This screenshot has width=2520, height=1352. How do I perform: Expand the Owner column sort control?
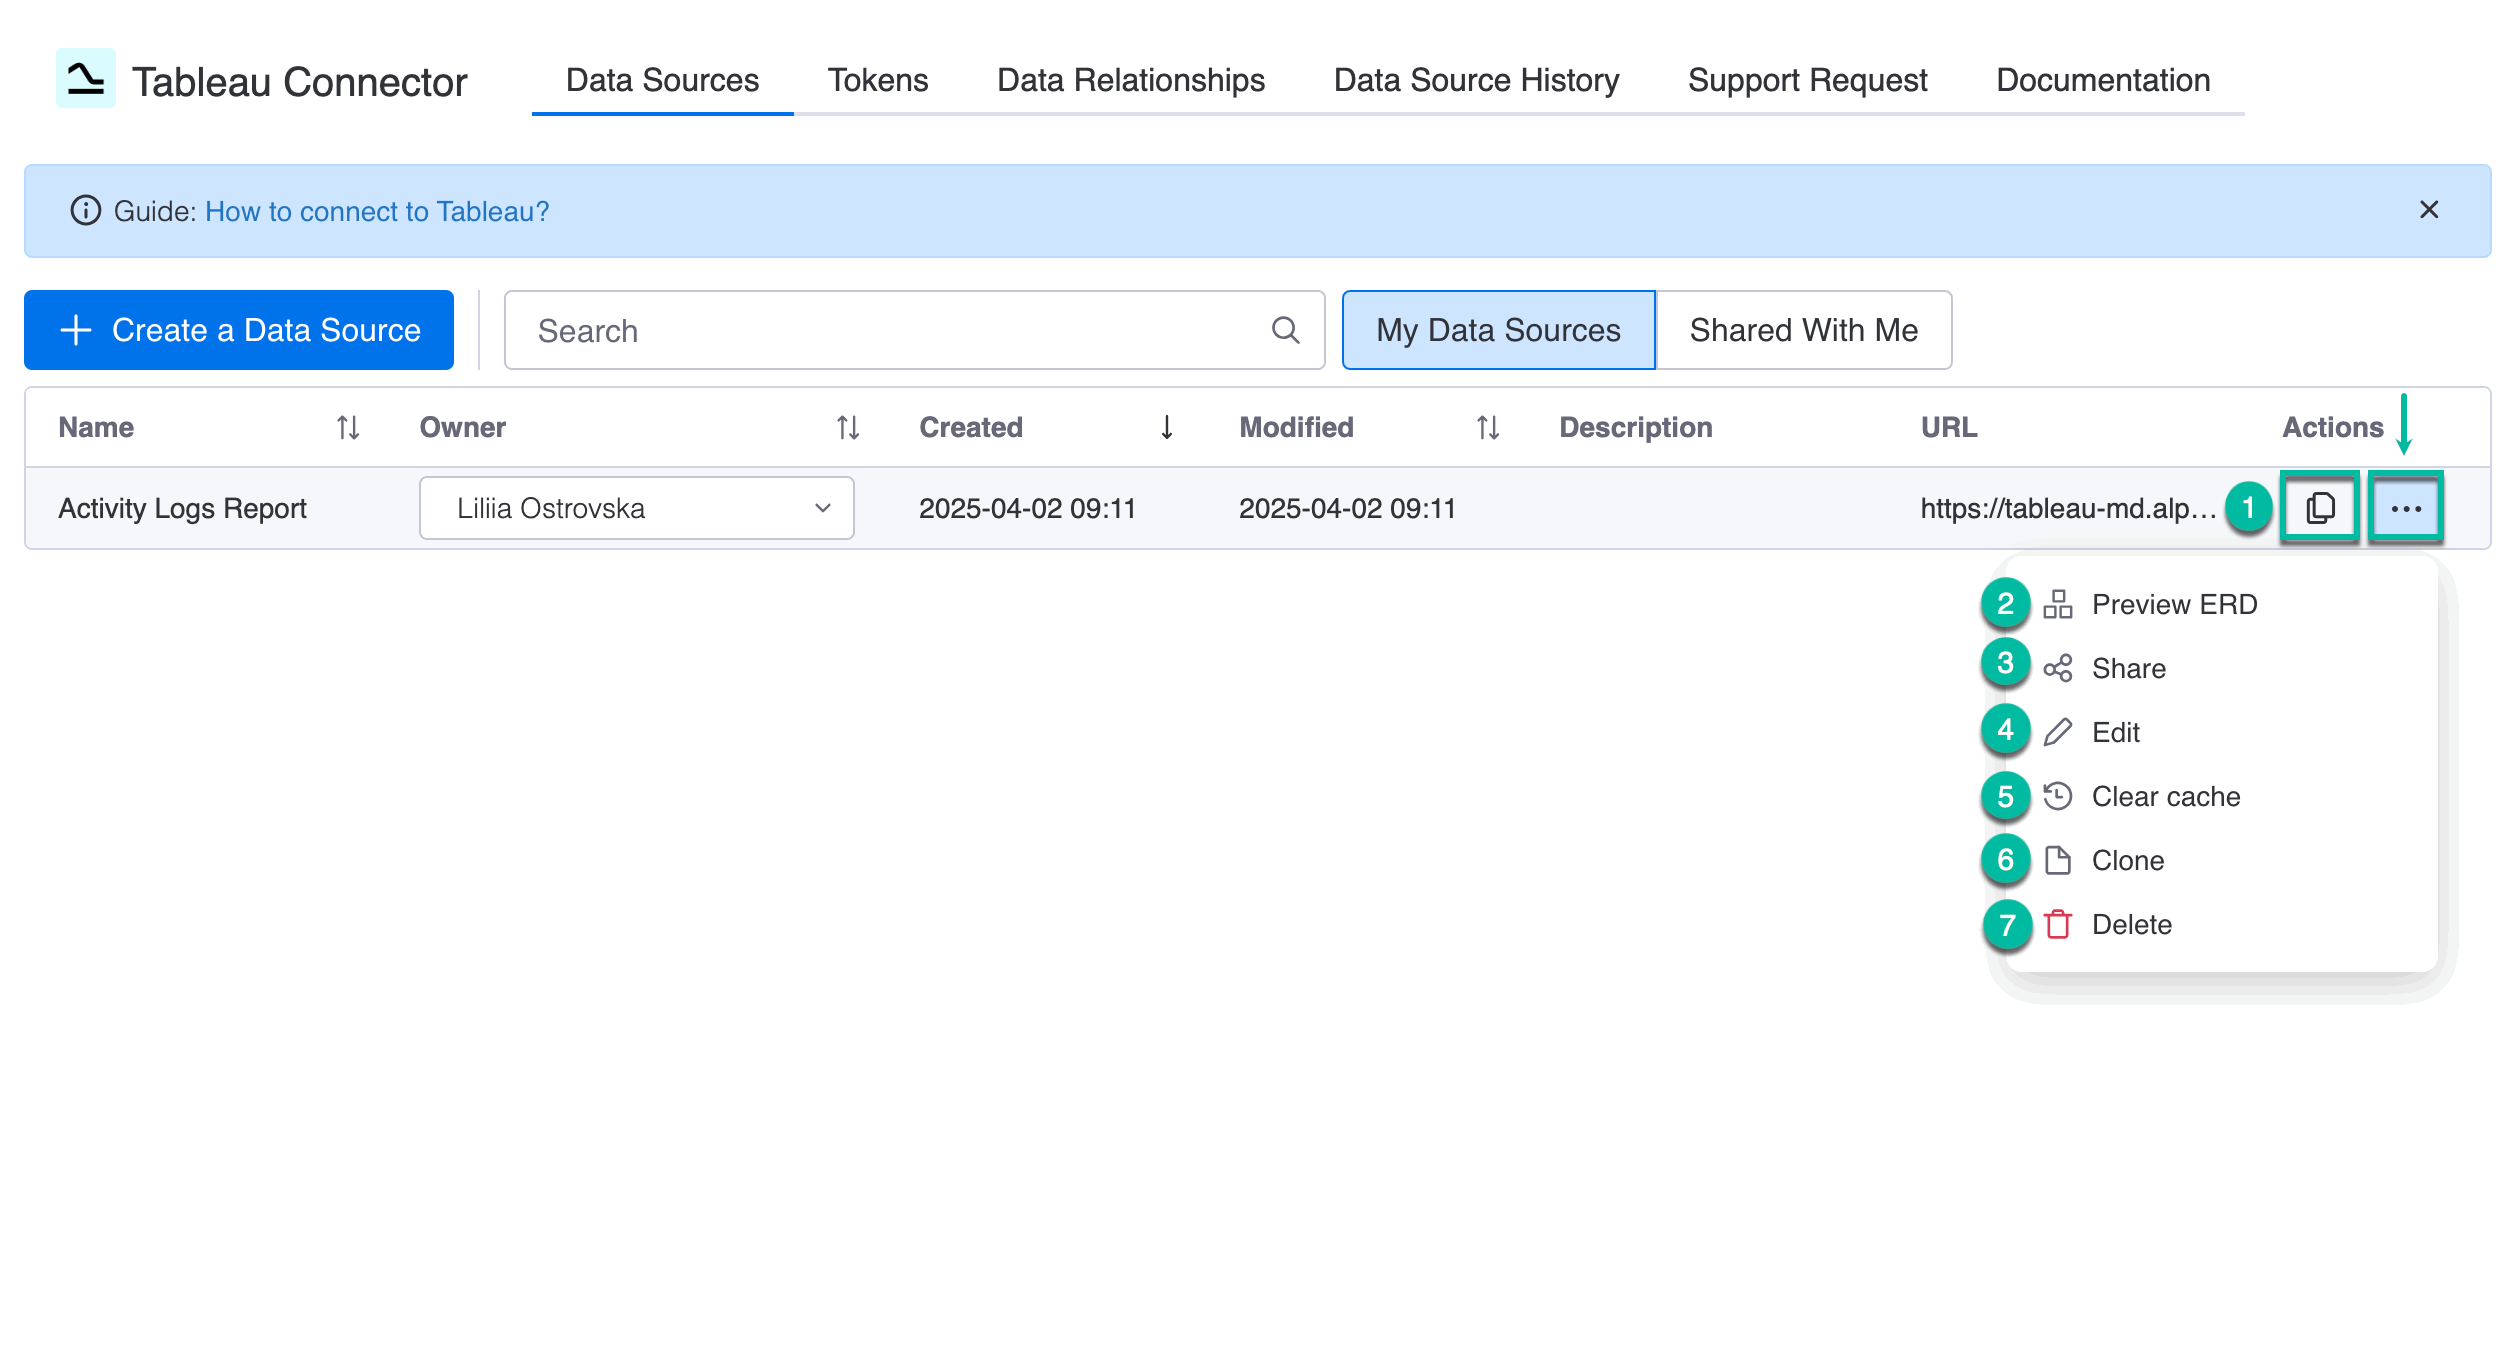pyautogui.click(x=846, y=426)
